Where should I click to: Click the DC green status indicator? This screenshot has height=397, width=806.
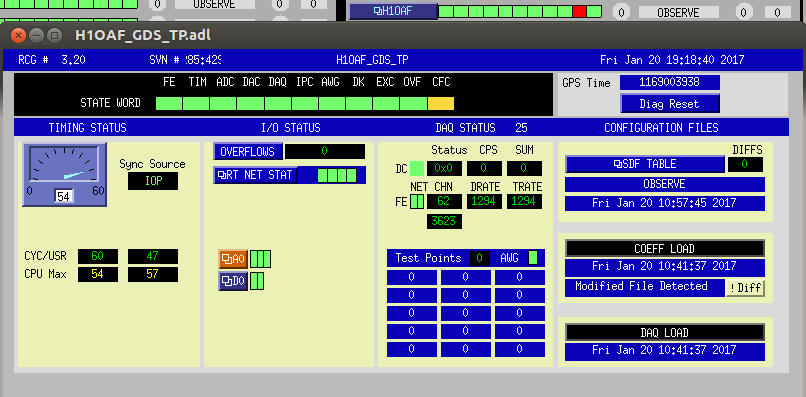(417, 168)
